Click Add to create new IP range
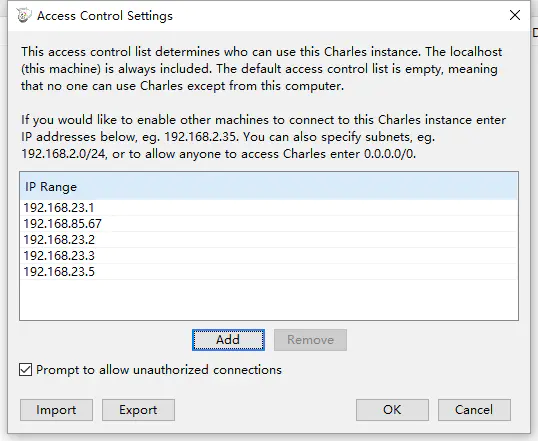This screenshot has height=441, width=538. [228, 340]
